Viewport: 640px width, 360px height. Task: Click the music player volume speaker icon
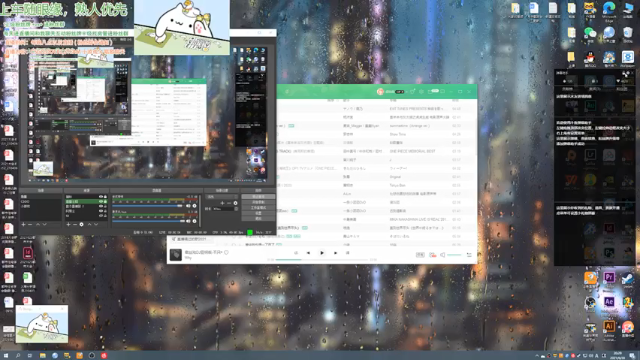pos(442,255)
